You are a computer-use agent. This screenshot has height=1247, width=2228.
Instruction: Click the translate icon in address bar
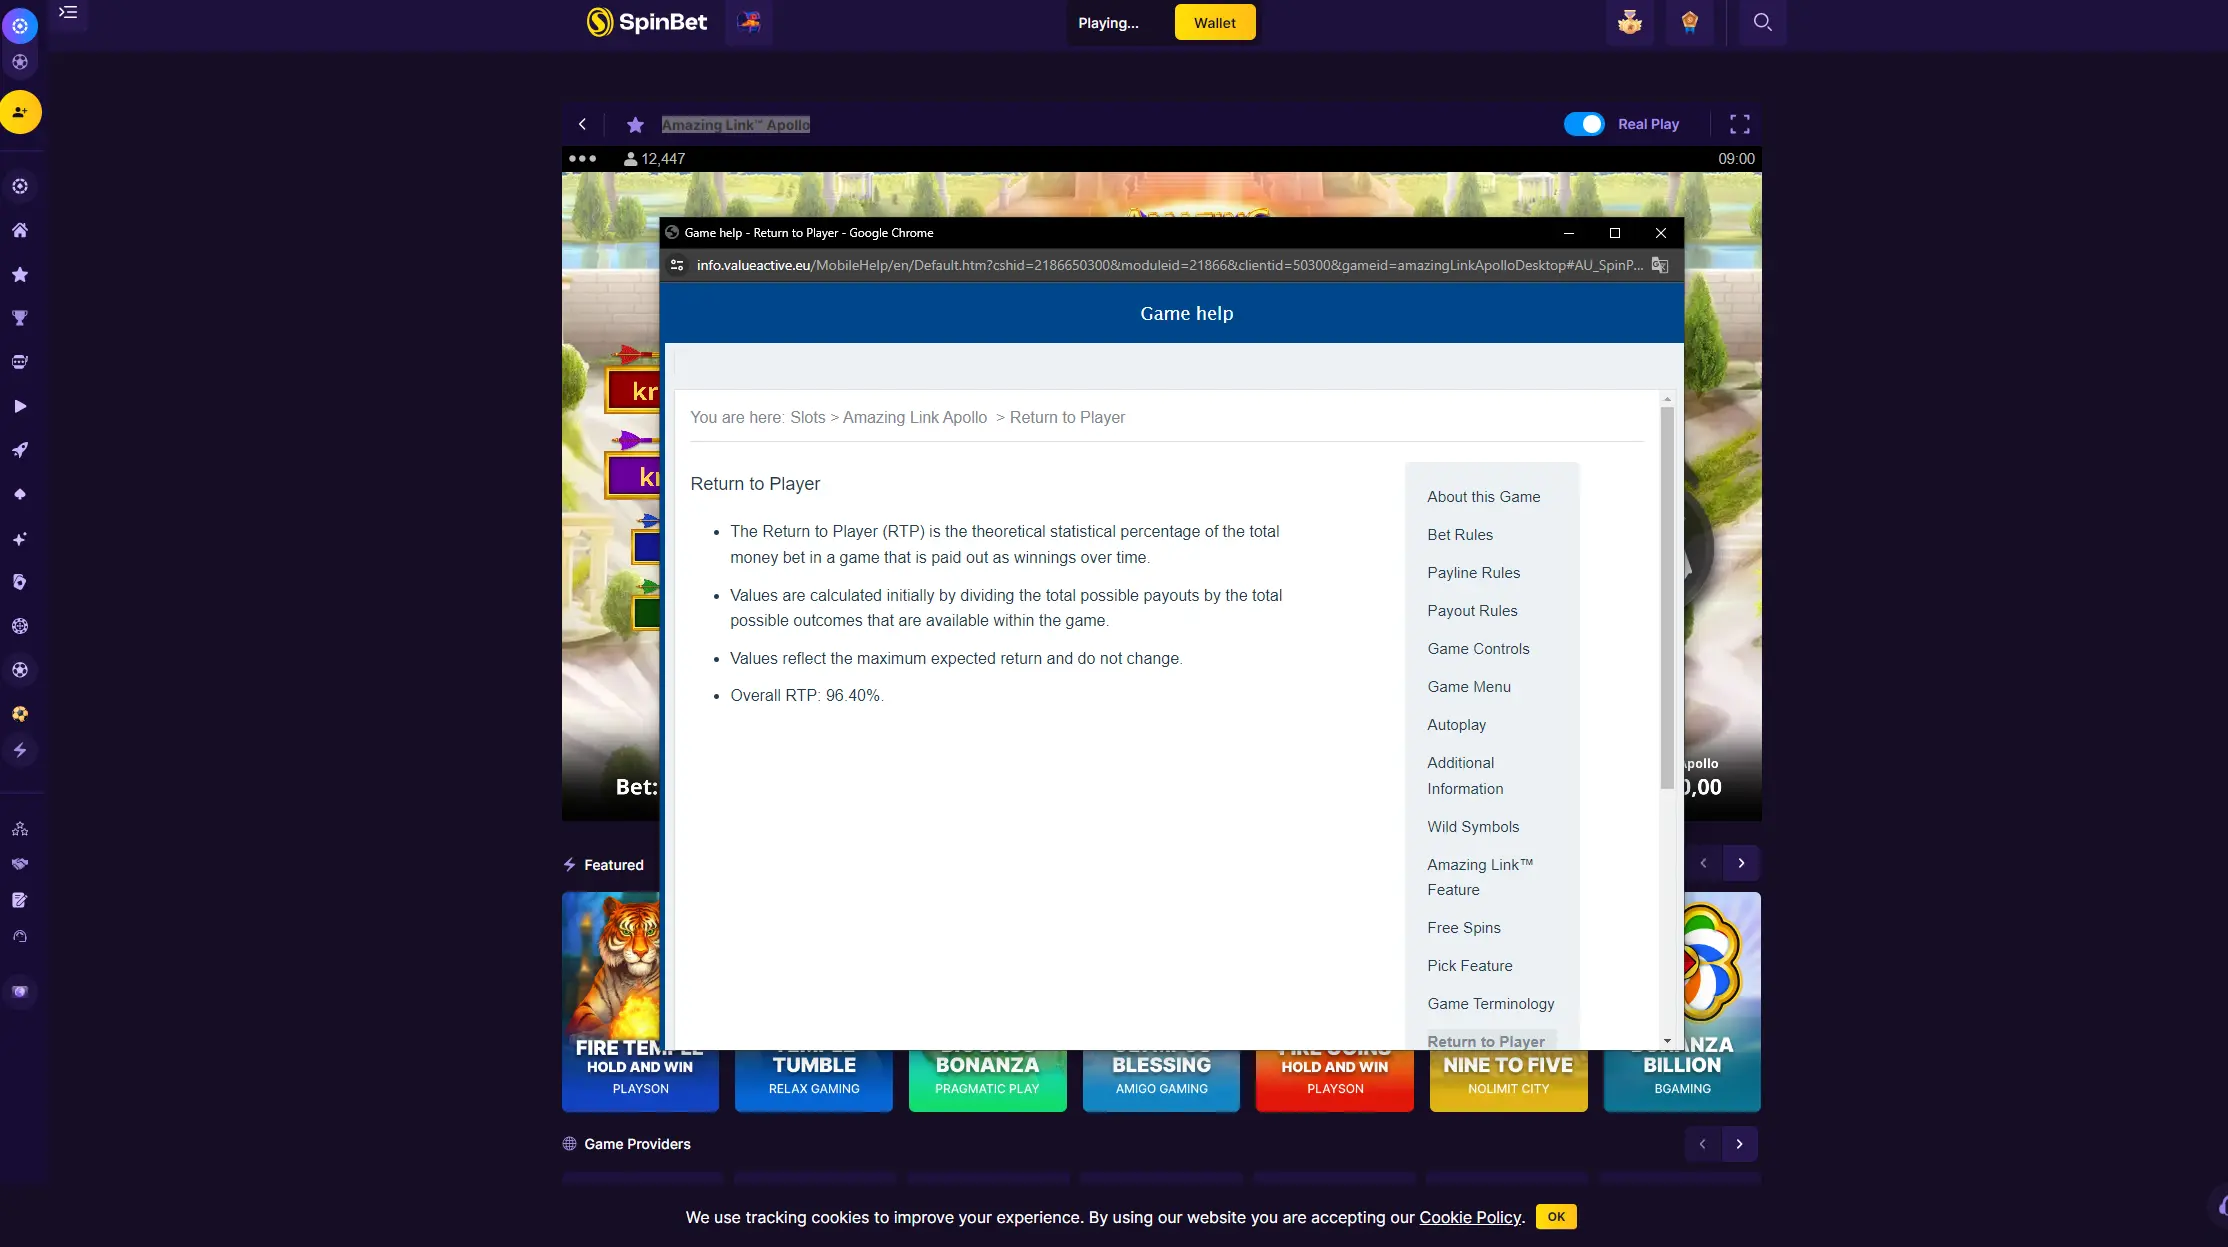click(x=1660, y=265)
